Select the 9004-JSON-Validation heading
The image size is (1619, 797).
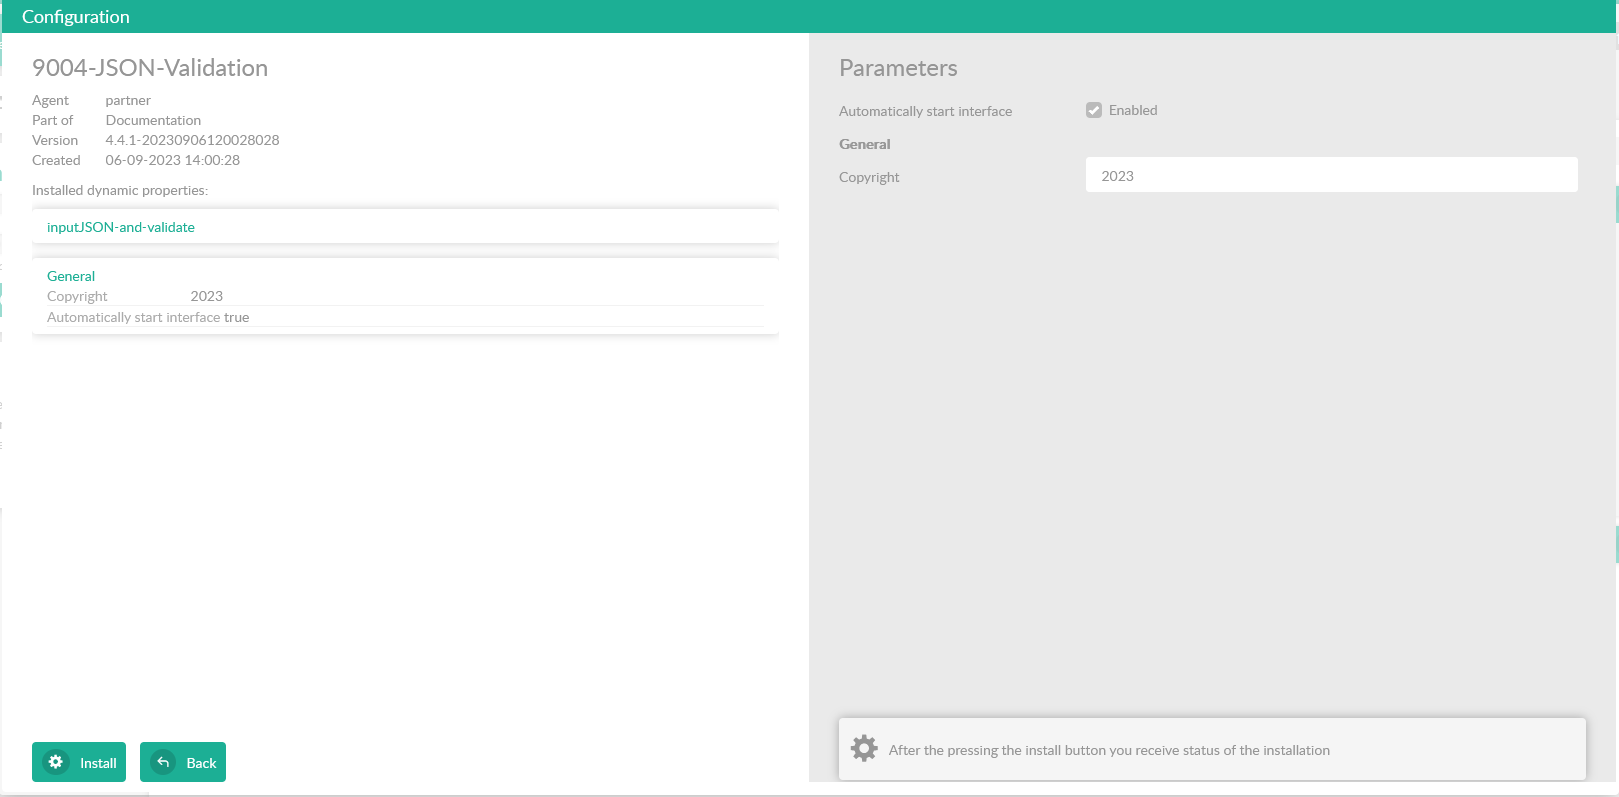click(150, 68)
